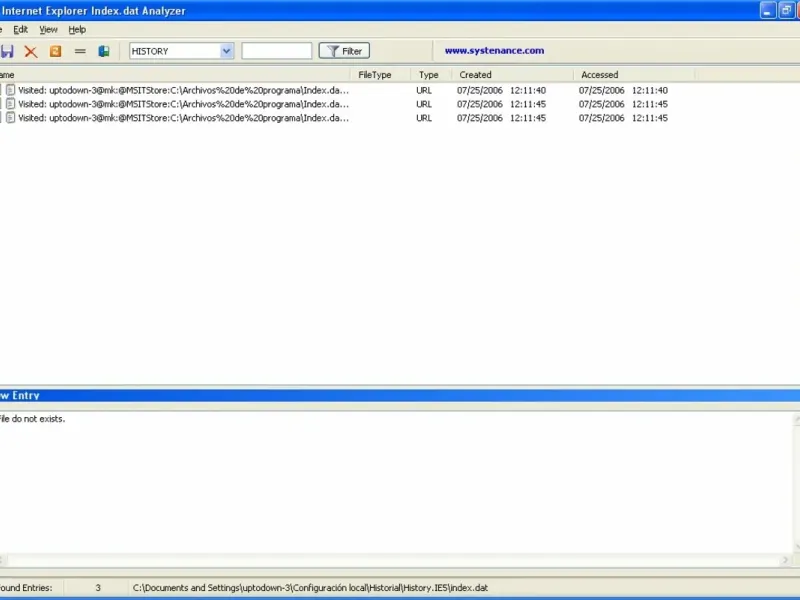Click the preview pane horizontal scrollbar right arrow

tap(785, 560)
